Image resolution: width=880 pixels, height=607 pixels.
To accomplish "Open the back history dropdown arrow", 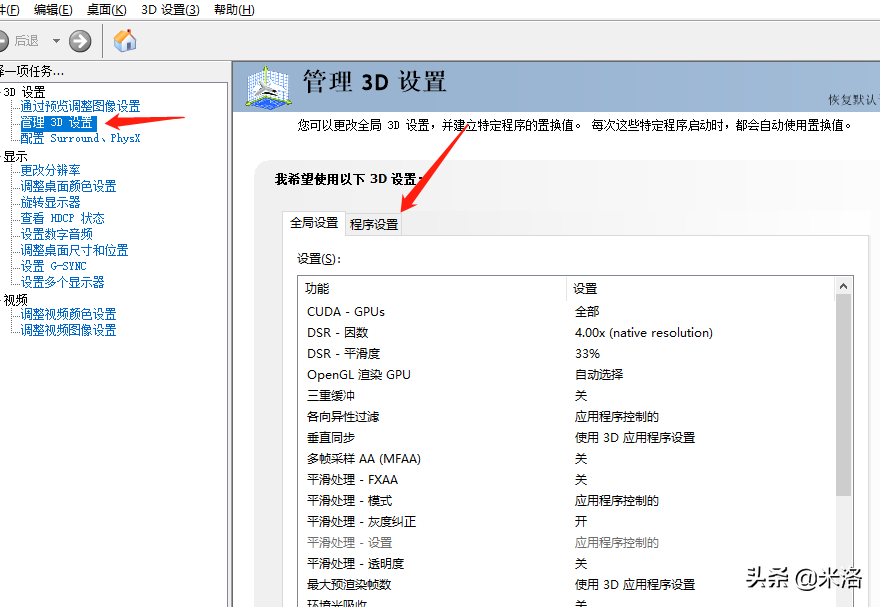I will point(56,41).
